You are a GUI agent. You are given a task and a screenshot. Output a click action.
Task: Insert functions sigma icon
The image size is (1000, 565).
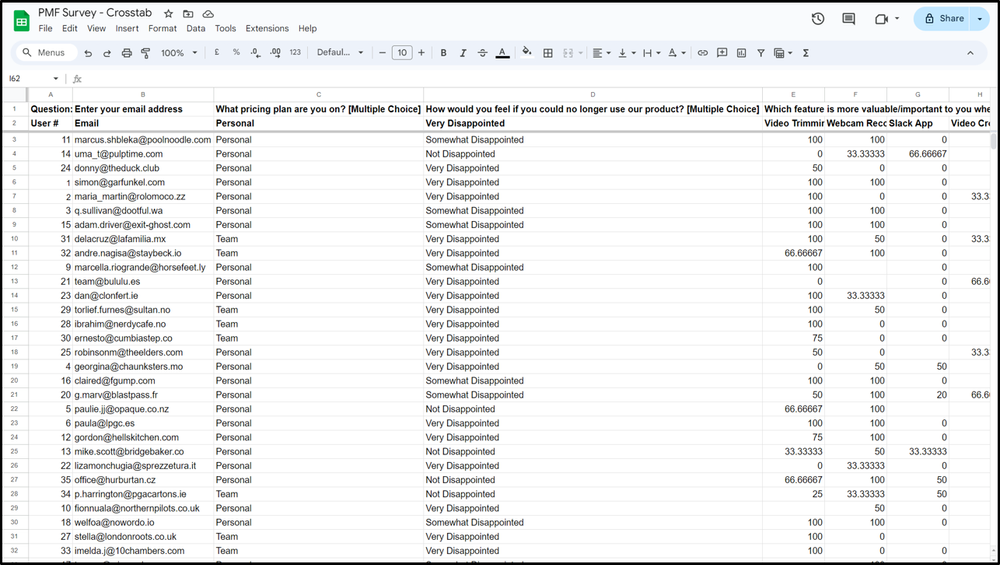(805, 53)
